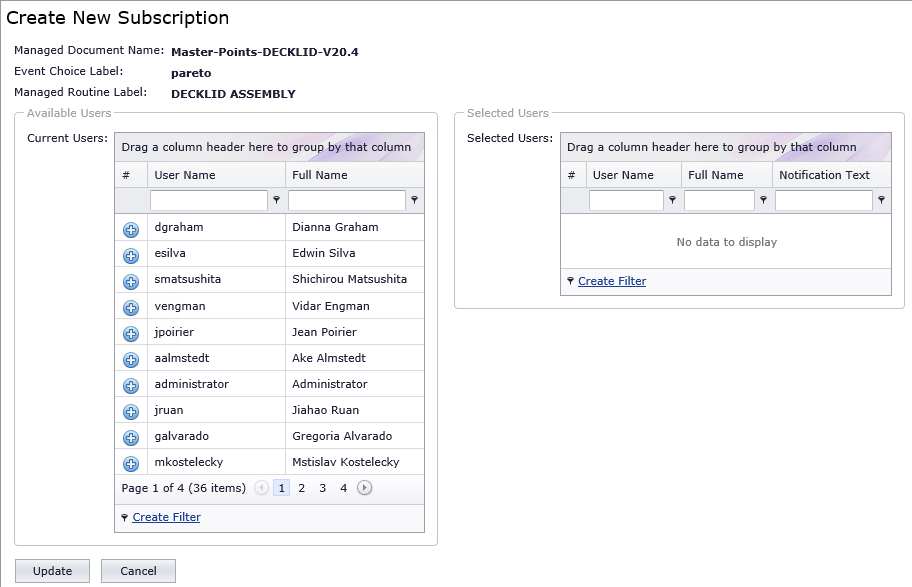The width and height of the screenshot is (912, 587).
Task: Jump to page 4 of users
Action: pyautogui.click(x=343, y=488)
